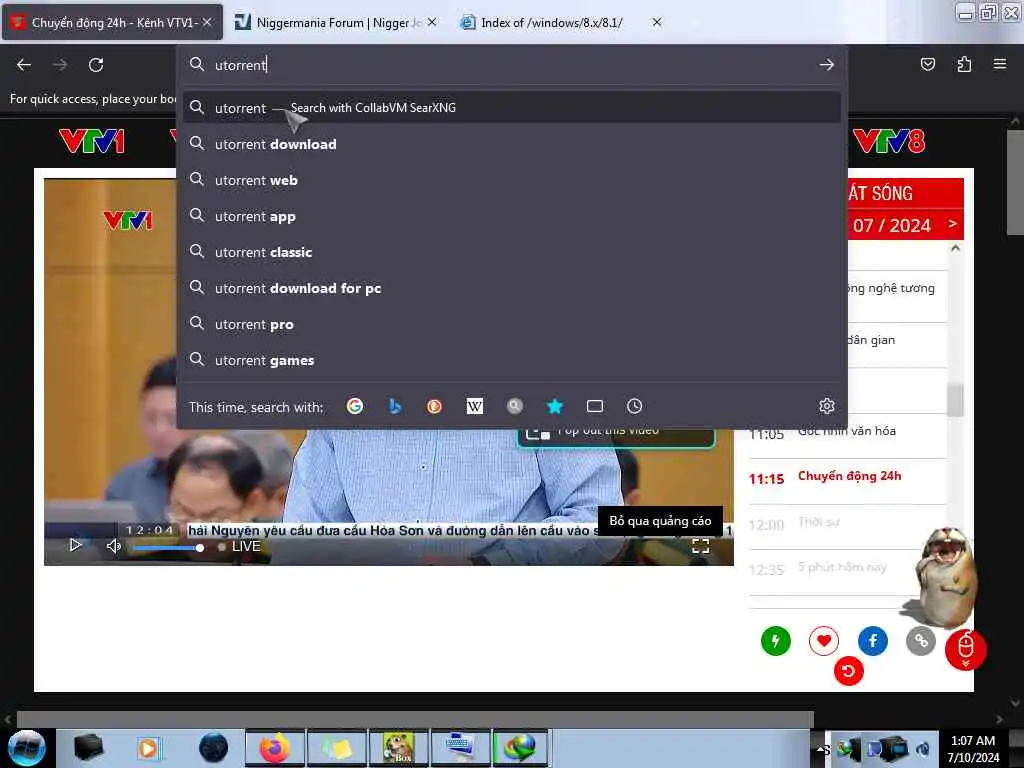Viewport: 1024px width, 768px height.
Task: Click the green lightning round button
Action: (x=776, y=641)
